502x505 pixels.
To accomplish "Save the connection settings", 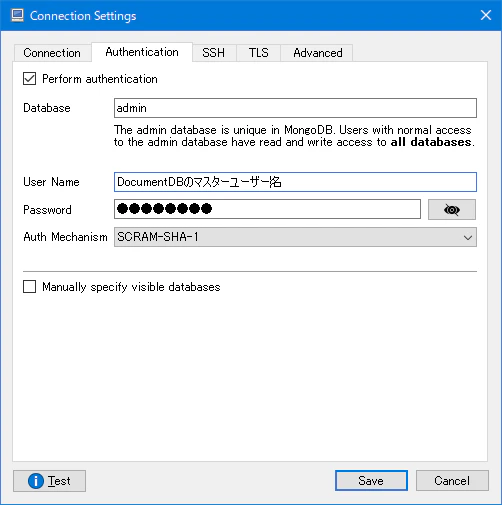I will tap(371, 481).
